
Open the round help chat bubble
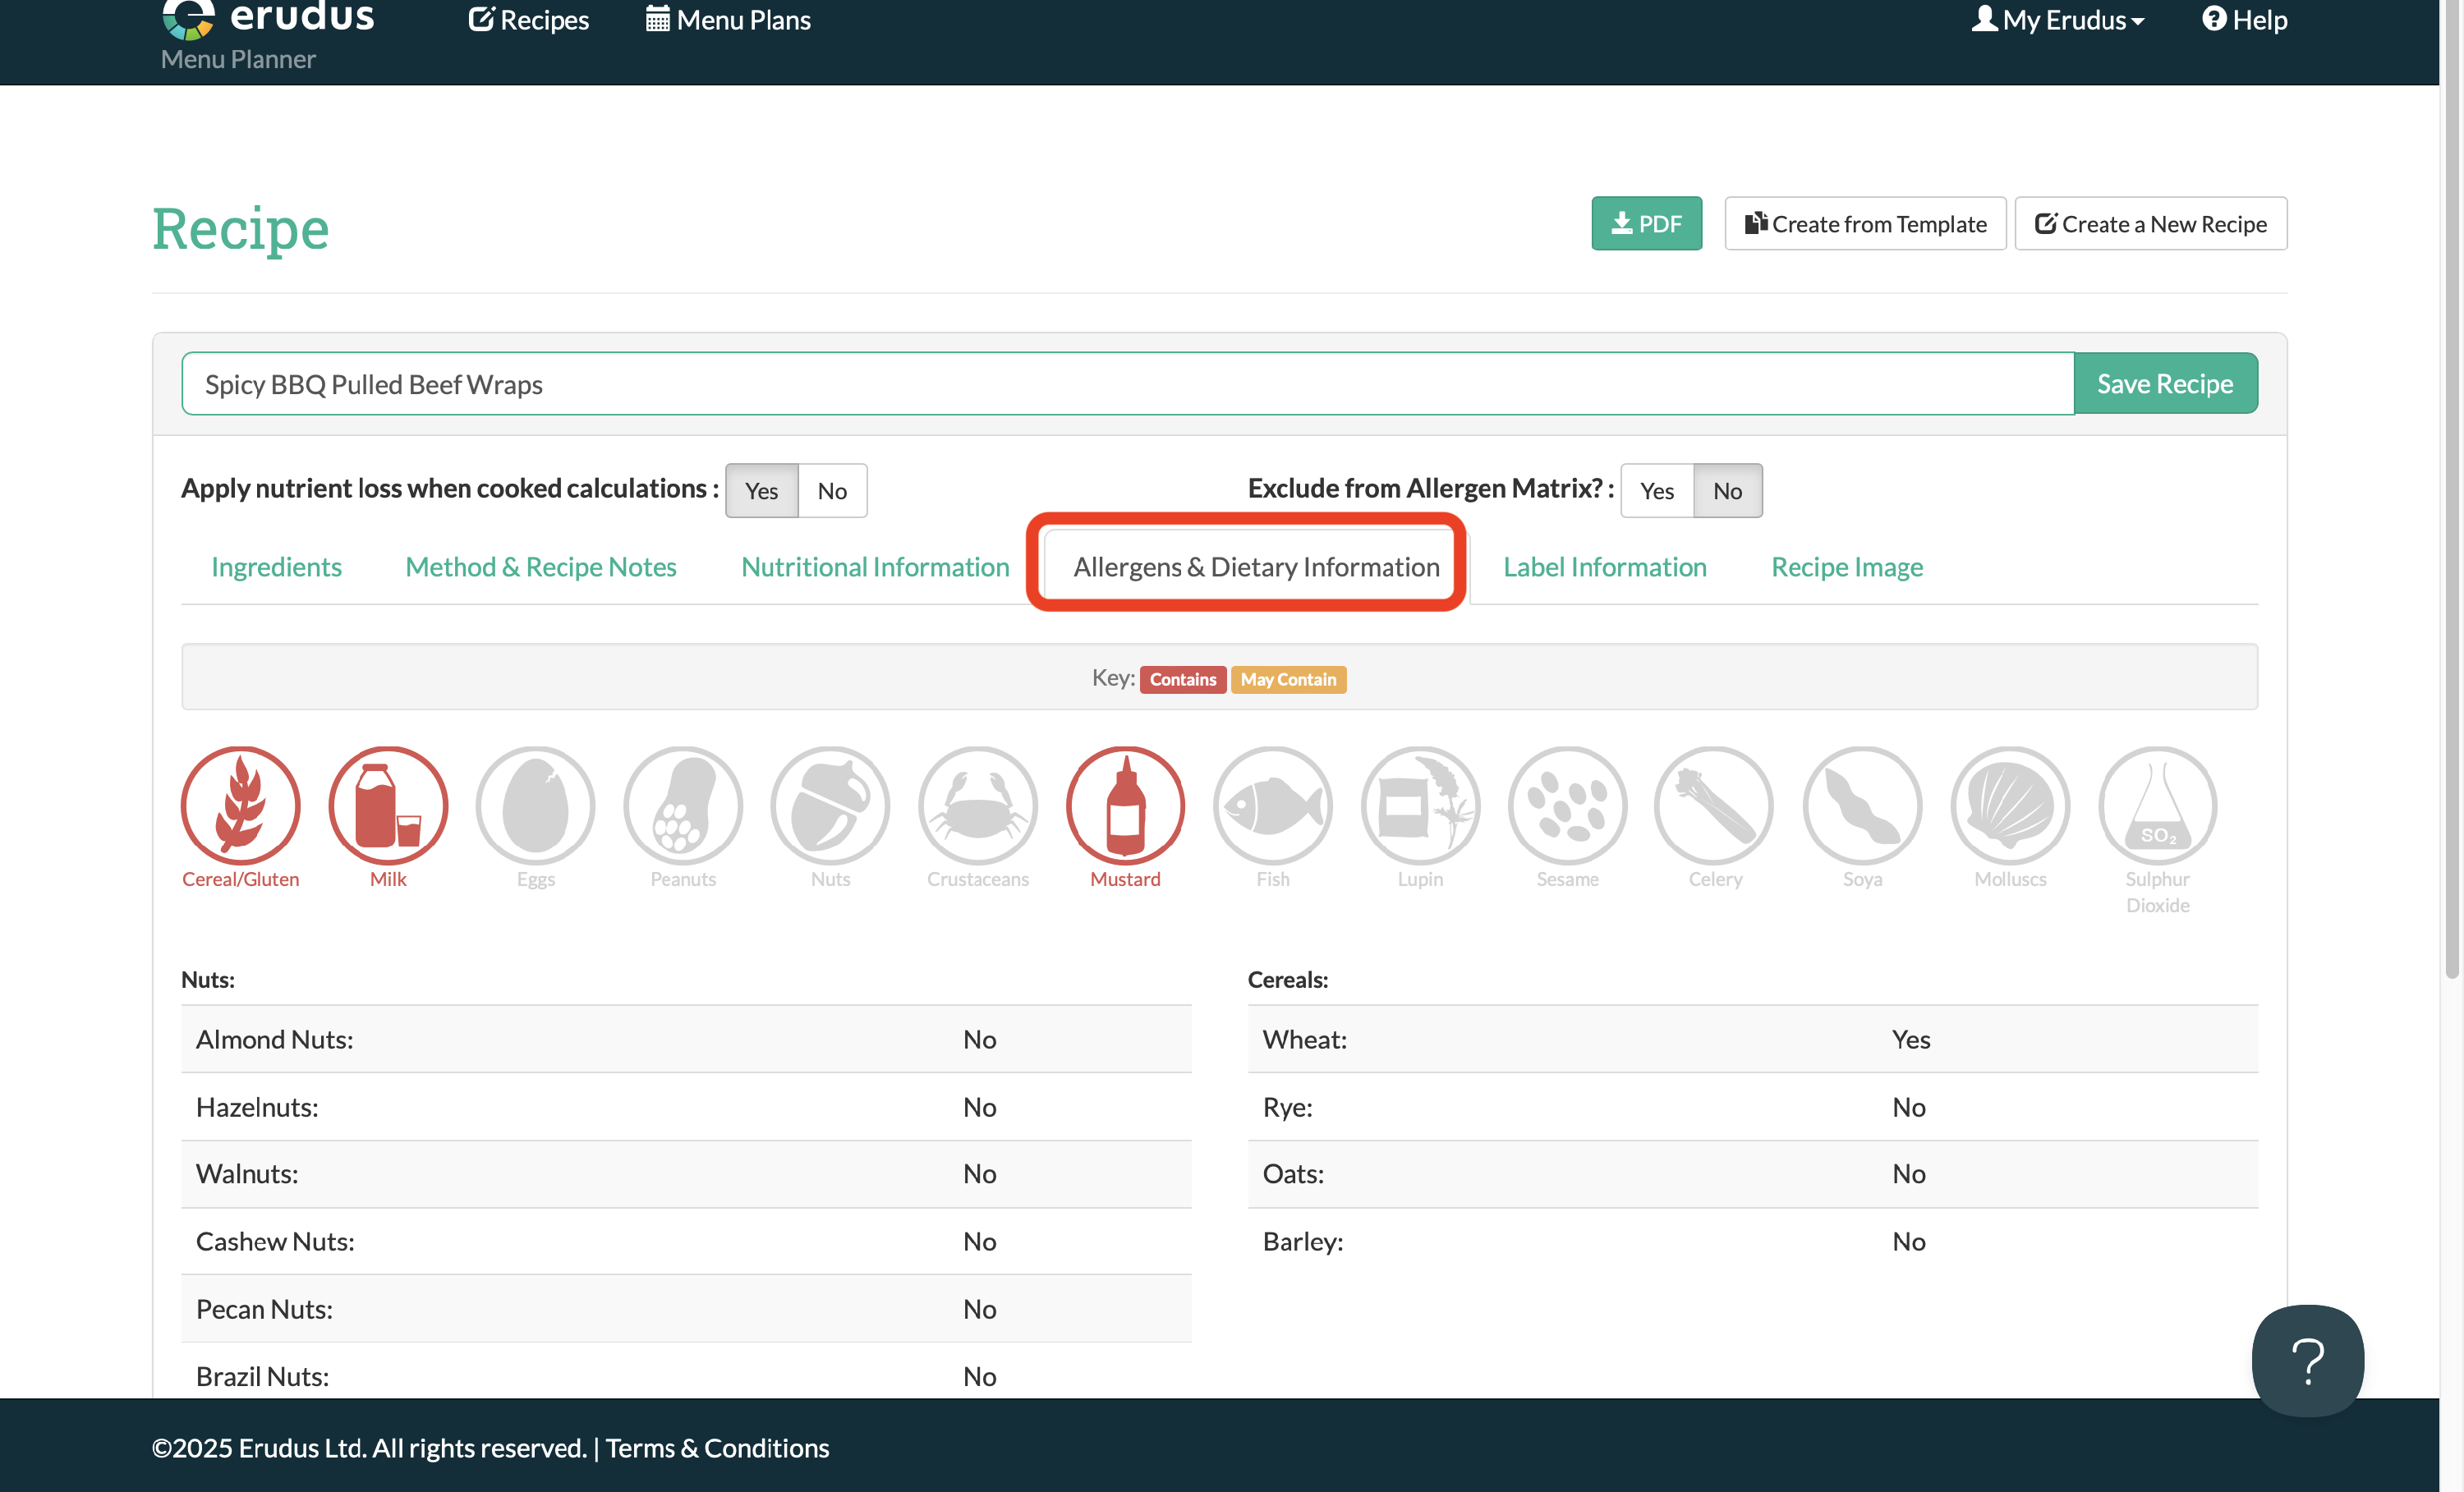coord(2307,1360)
